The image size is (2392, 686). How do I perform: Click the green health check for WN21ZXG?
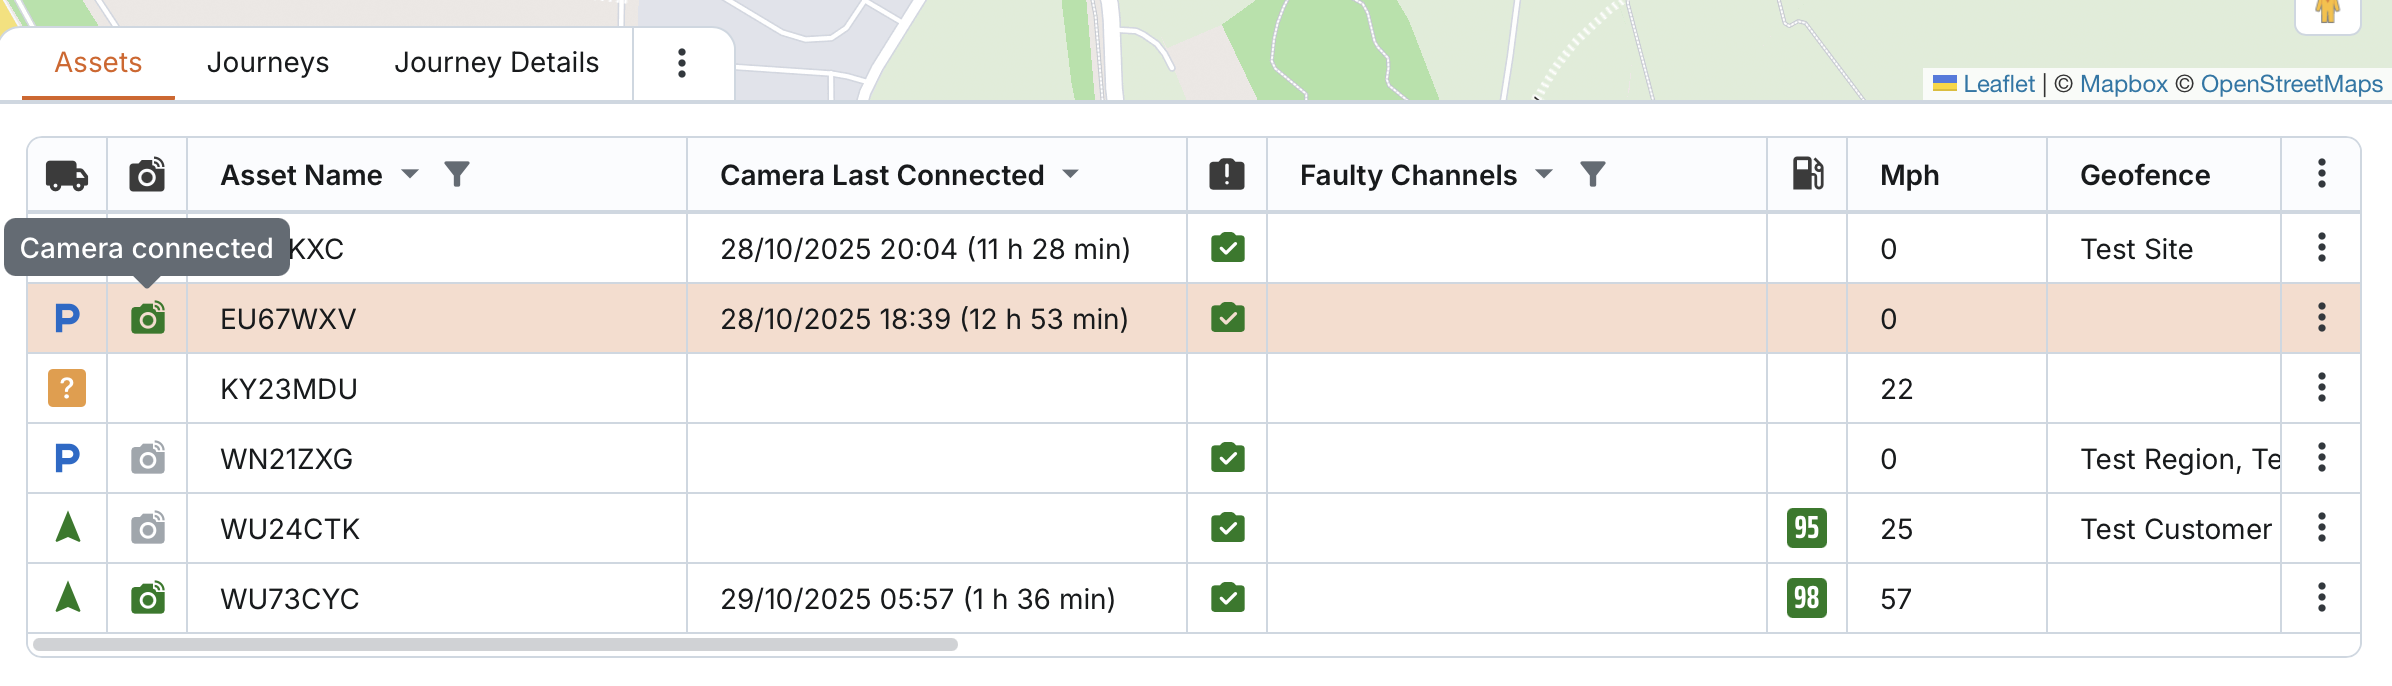pyautogui.click(x=1227, y=458)
